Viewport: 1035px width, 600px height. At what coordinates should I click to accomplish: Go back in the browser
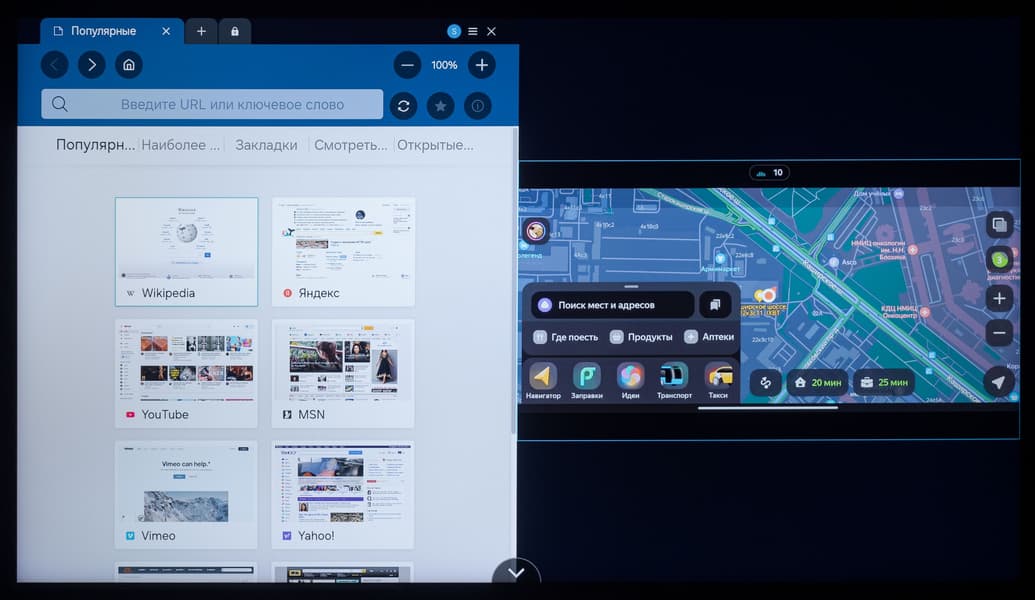click(55, 65)
